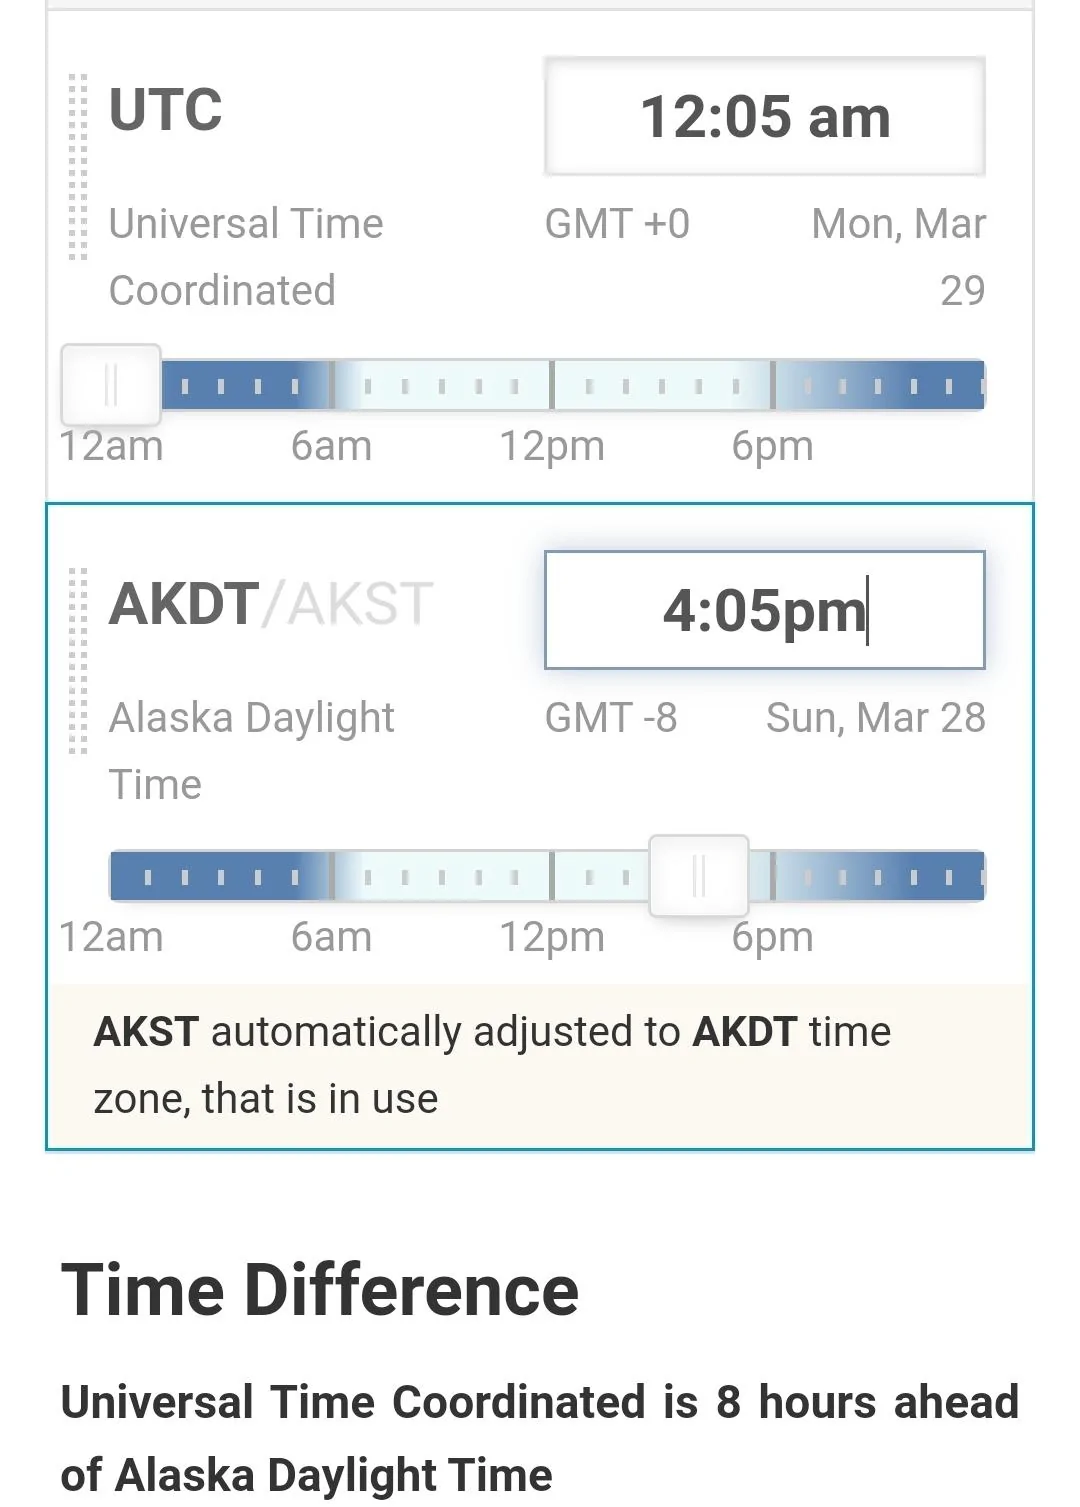This screenshot has height=1507, width=1080.
Task: Click the UTC row drag handle
Action: point(78,167)
